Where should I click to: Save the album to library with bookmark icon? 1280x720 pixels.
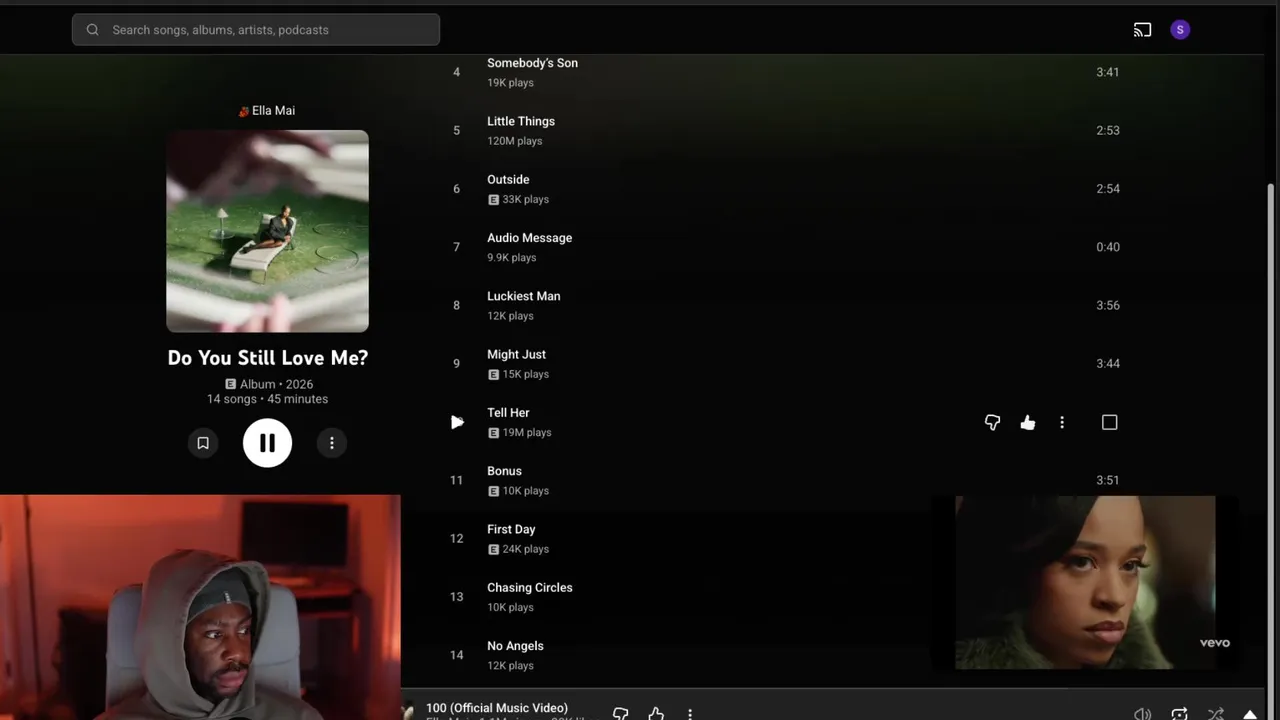click(203, 443)
